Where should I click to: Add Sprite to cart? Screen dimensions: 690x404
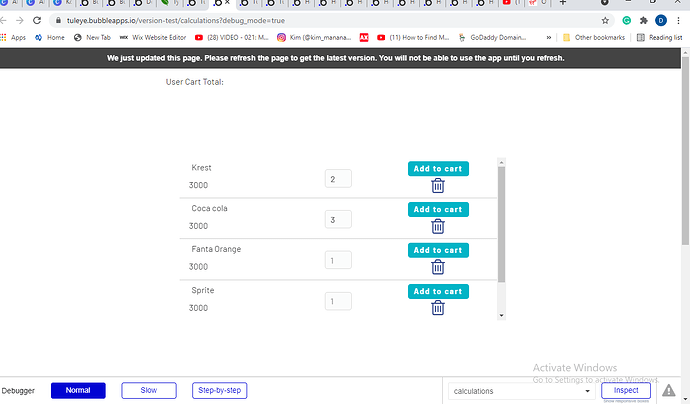(438, 291)
